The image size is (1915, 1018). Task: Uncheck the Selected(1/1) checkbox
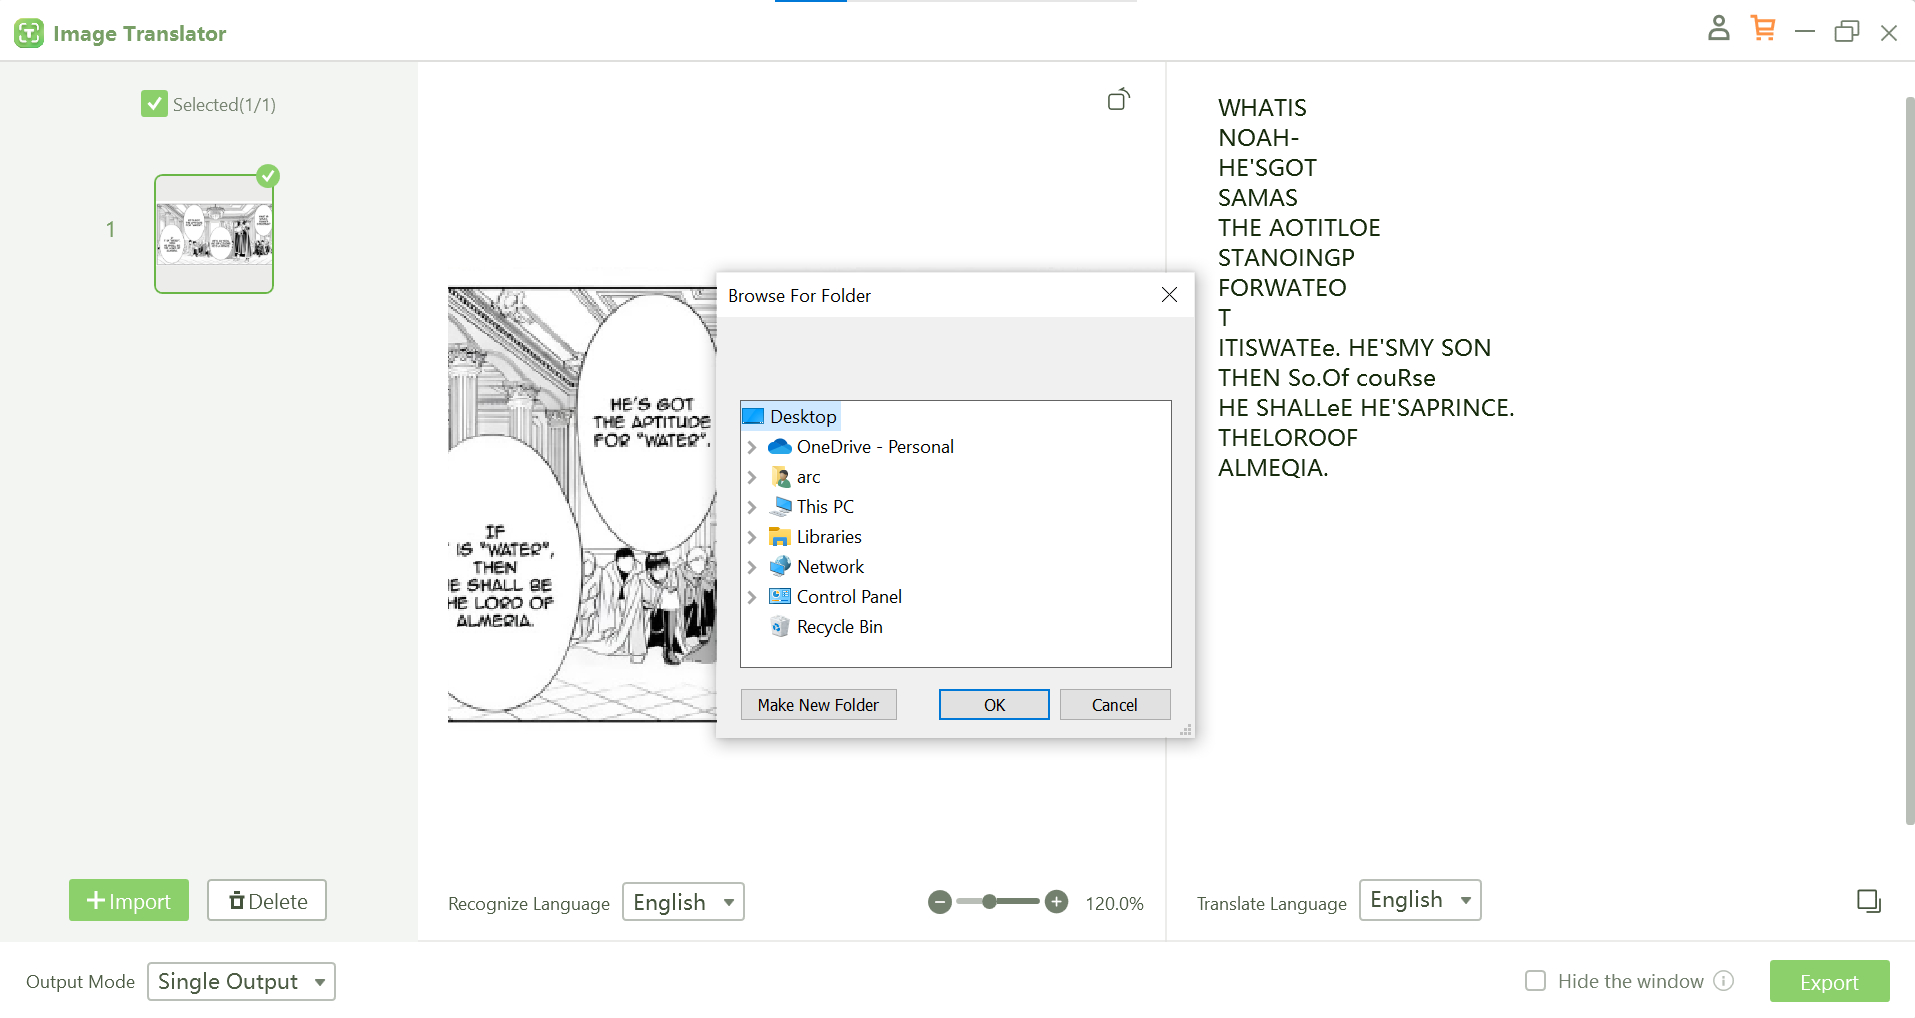click(x=154, y=103)
